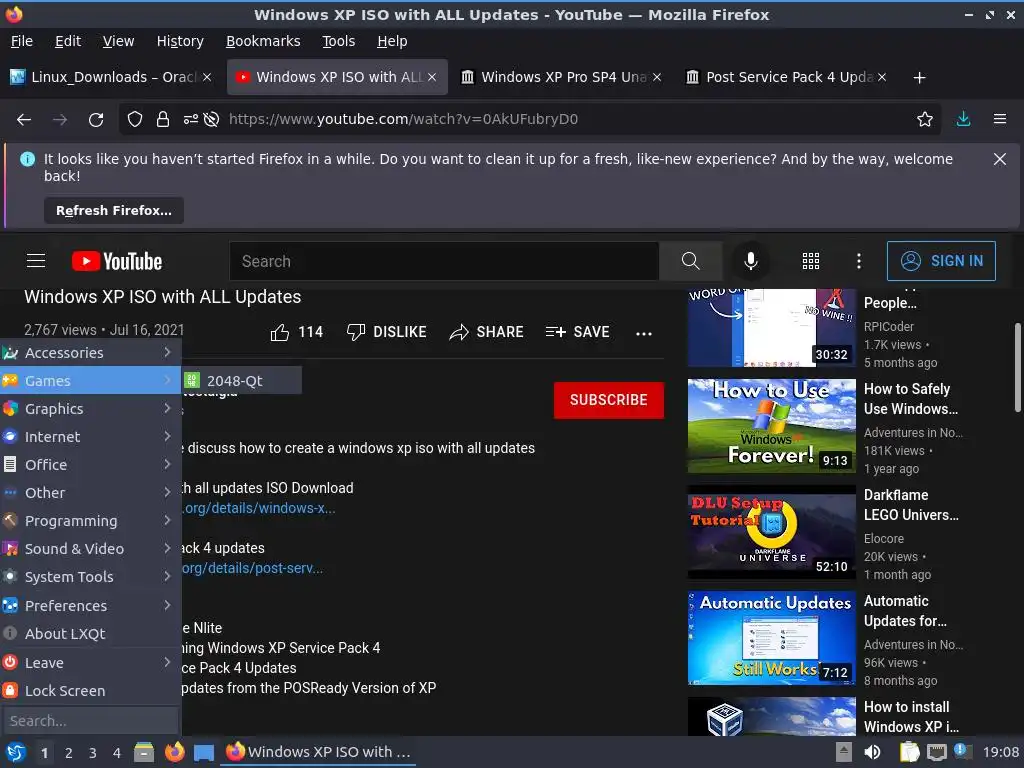The height and width of the screenshot is (768, 1024).
Task: Open the Edit menu
Action: [68, 41]
